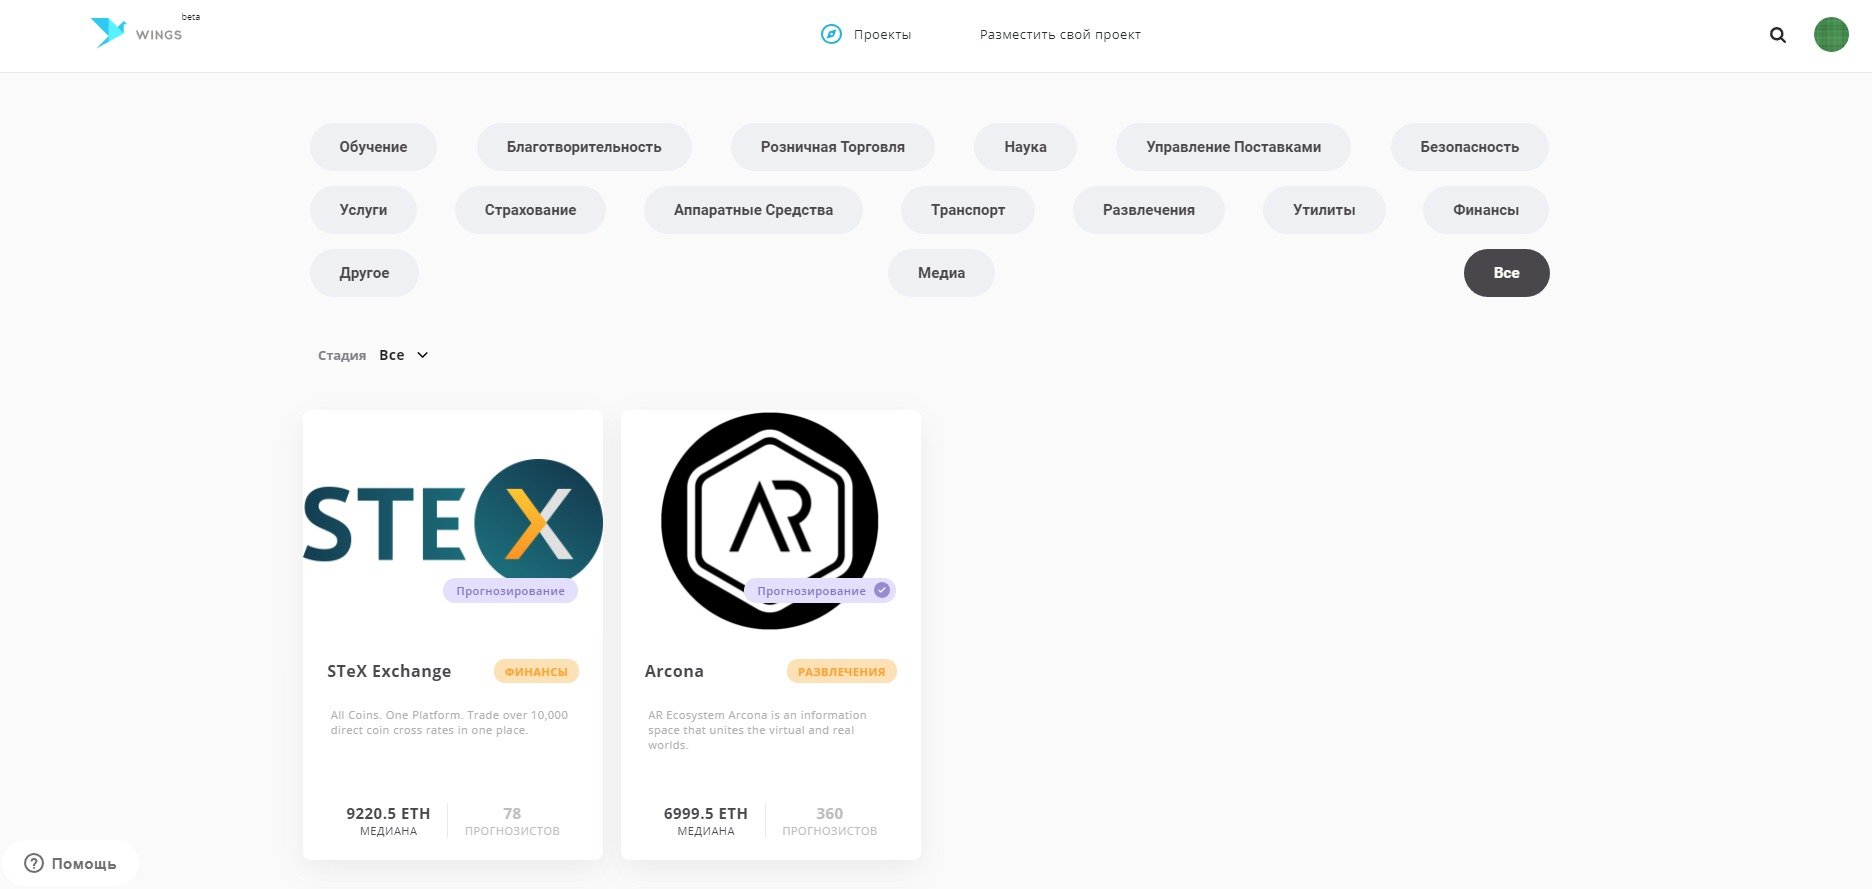Open the green user avatar menu
Screen dimensions: 1872x889
tap(1831, 35)
